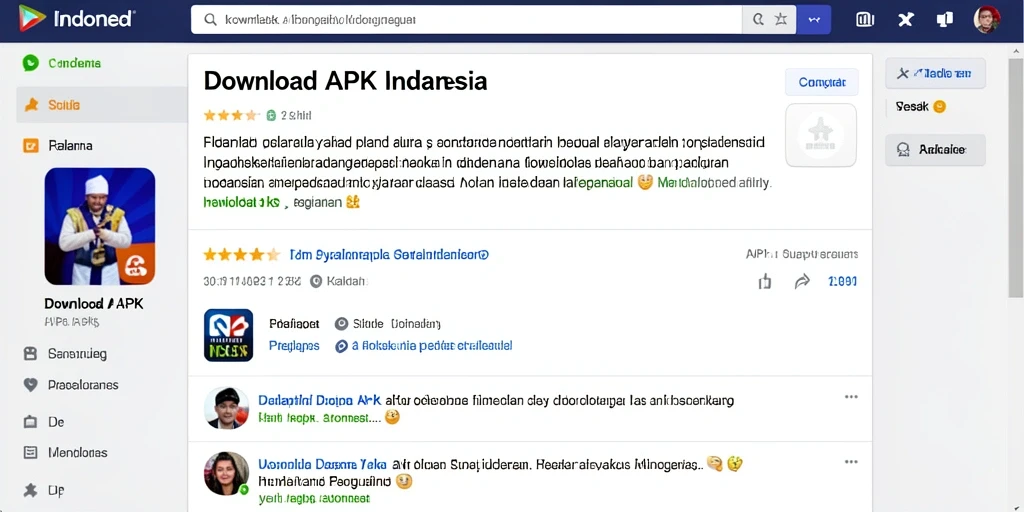Open the red and blue app logo

229,335
